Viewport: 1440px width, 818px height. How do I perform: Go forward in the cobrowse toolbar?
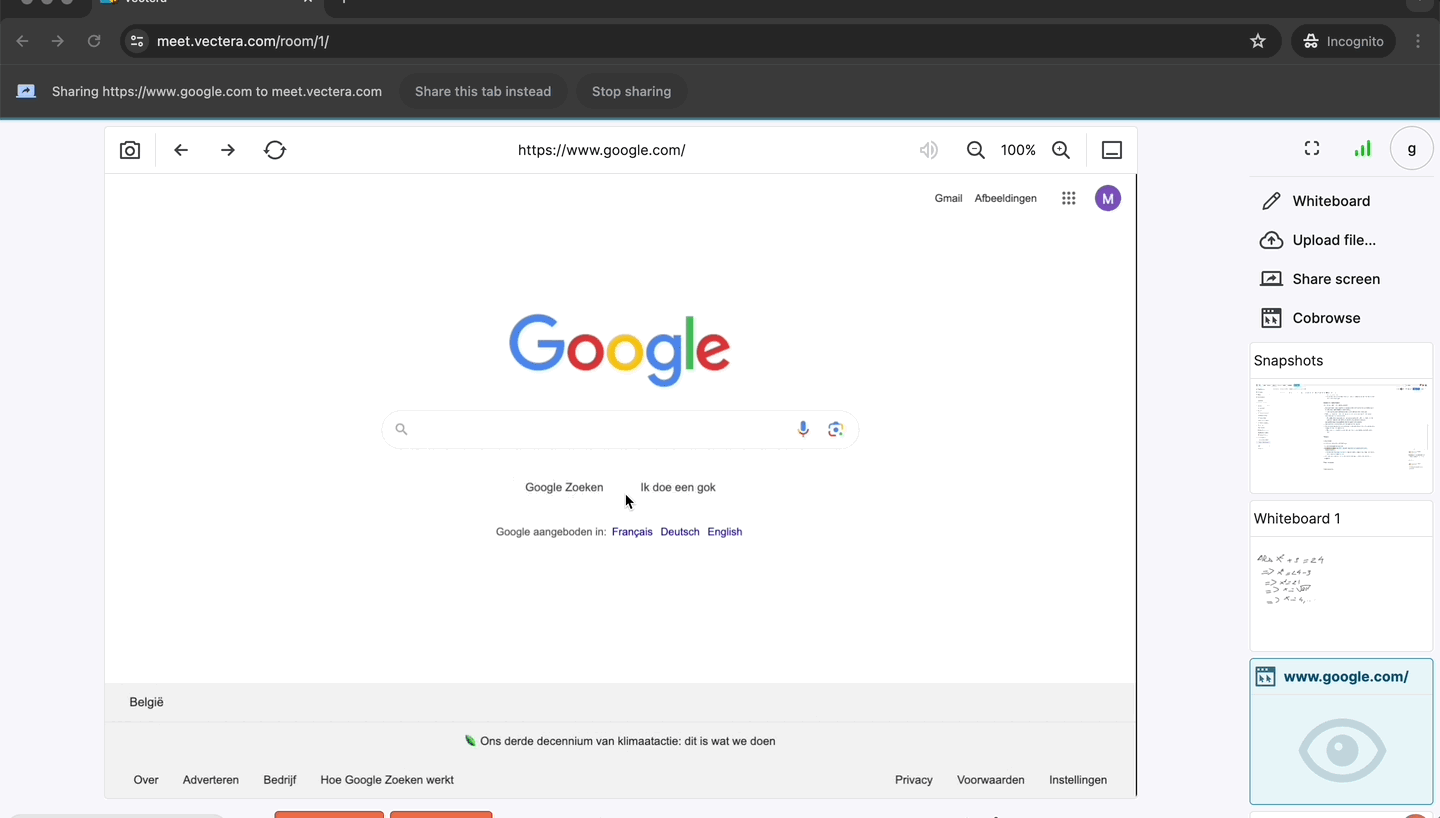[228, 150]
